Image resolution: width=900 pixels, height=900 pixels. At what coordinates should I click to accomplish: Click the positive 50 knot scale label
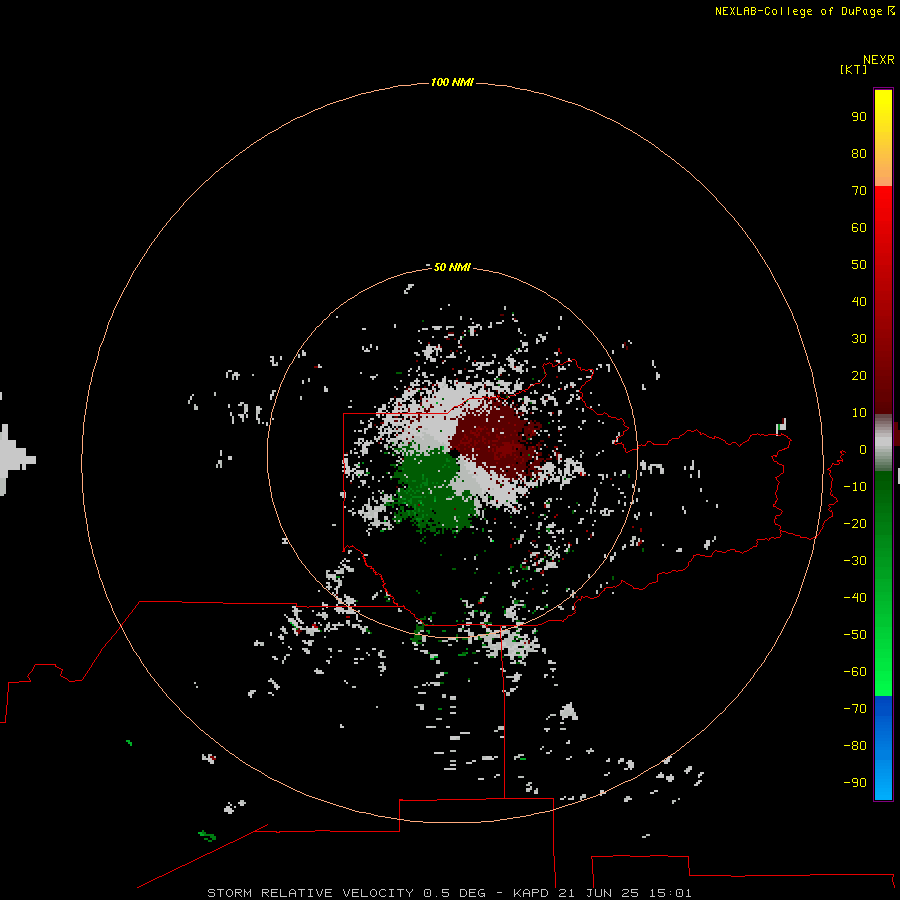[859, 265]
